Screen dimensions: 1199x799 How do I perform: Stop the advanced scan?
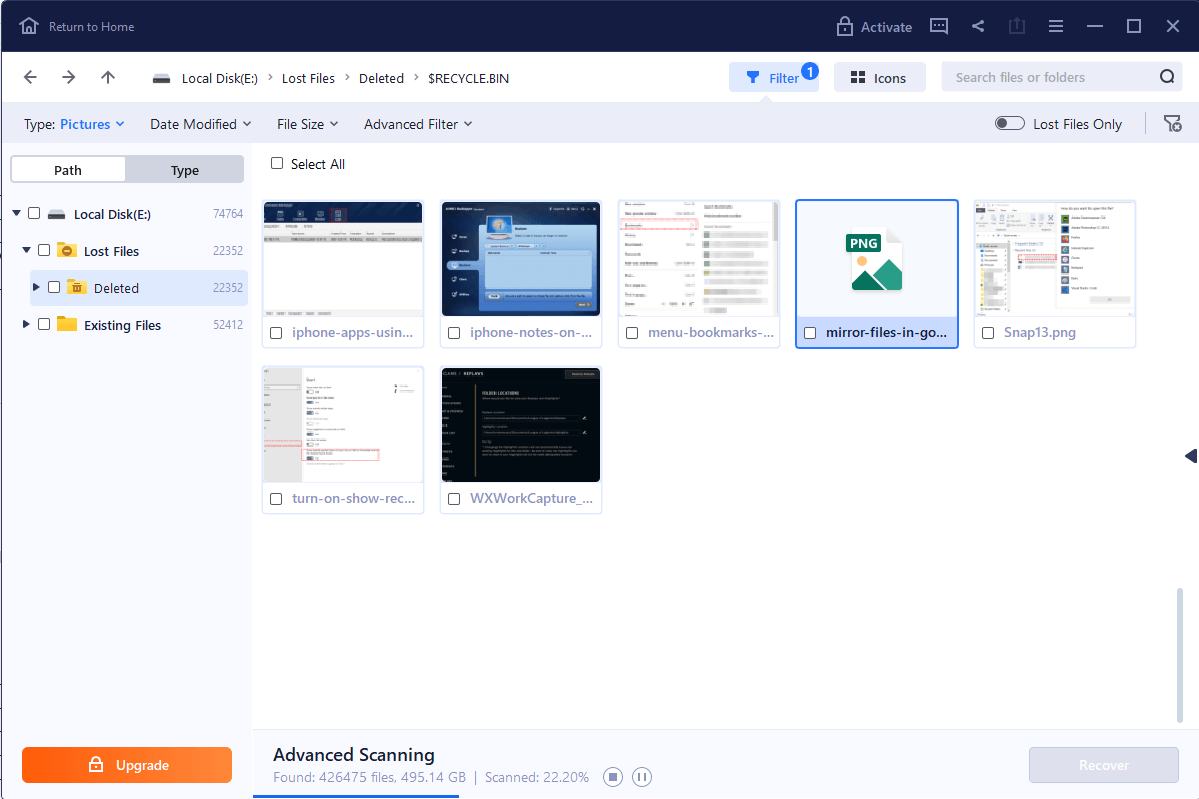[613, 777]
